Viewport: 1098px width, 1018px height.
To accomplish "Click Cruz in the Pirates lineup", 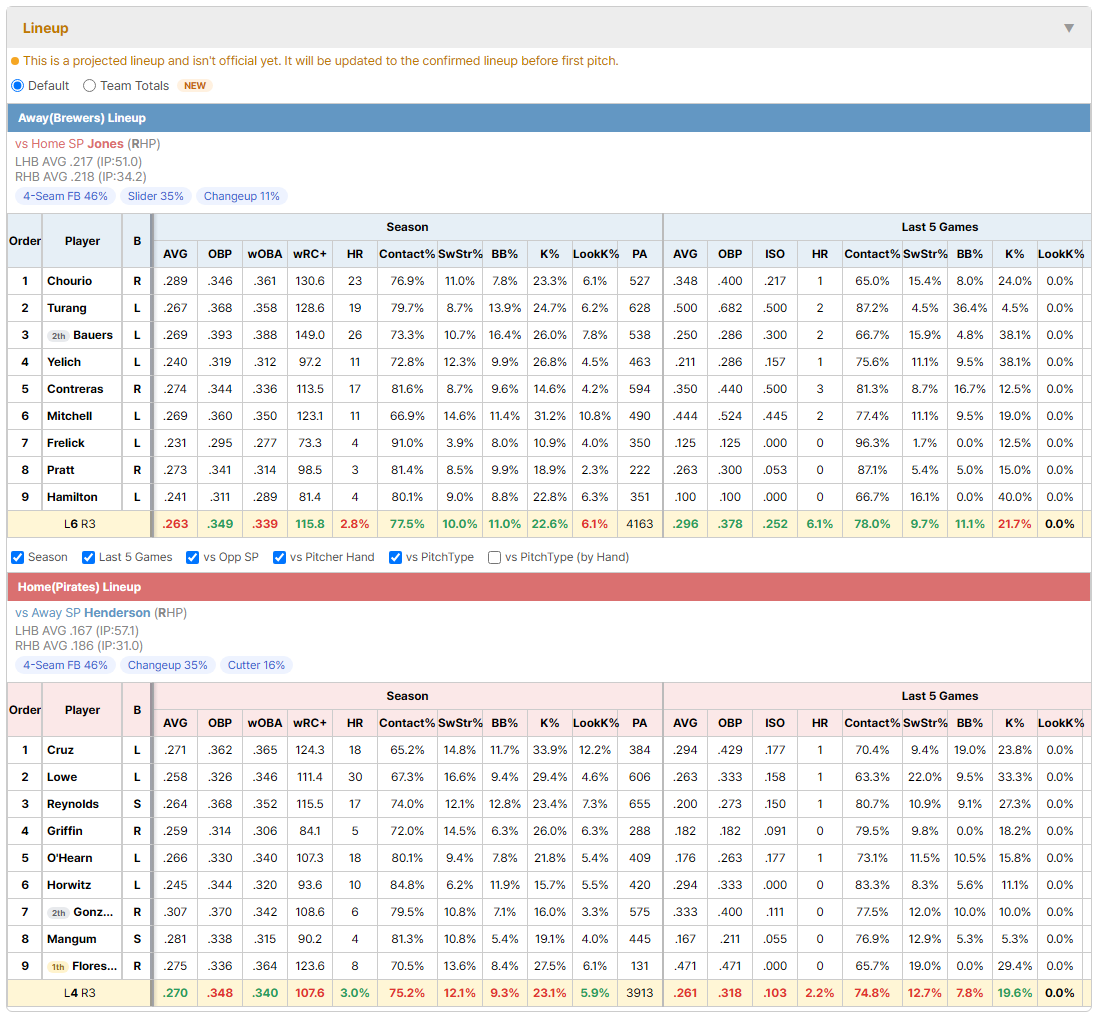I will [x=60, y=750].
